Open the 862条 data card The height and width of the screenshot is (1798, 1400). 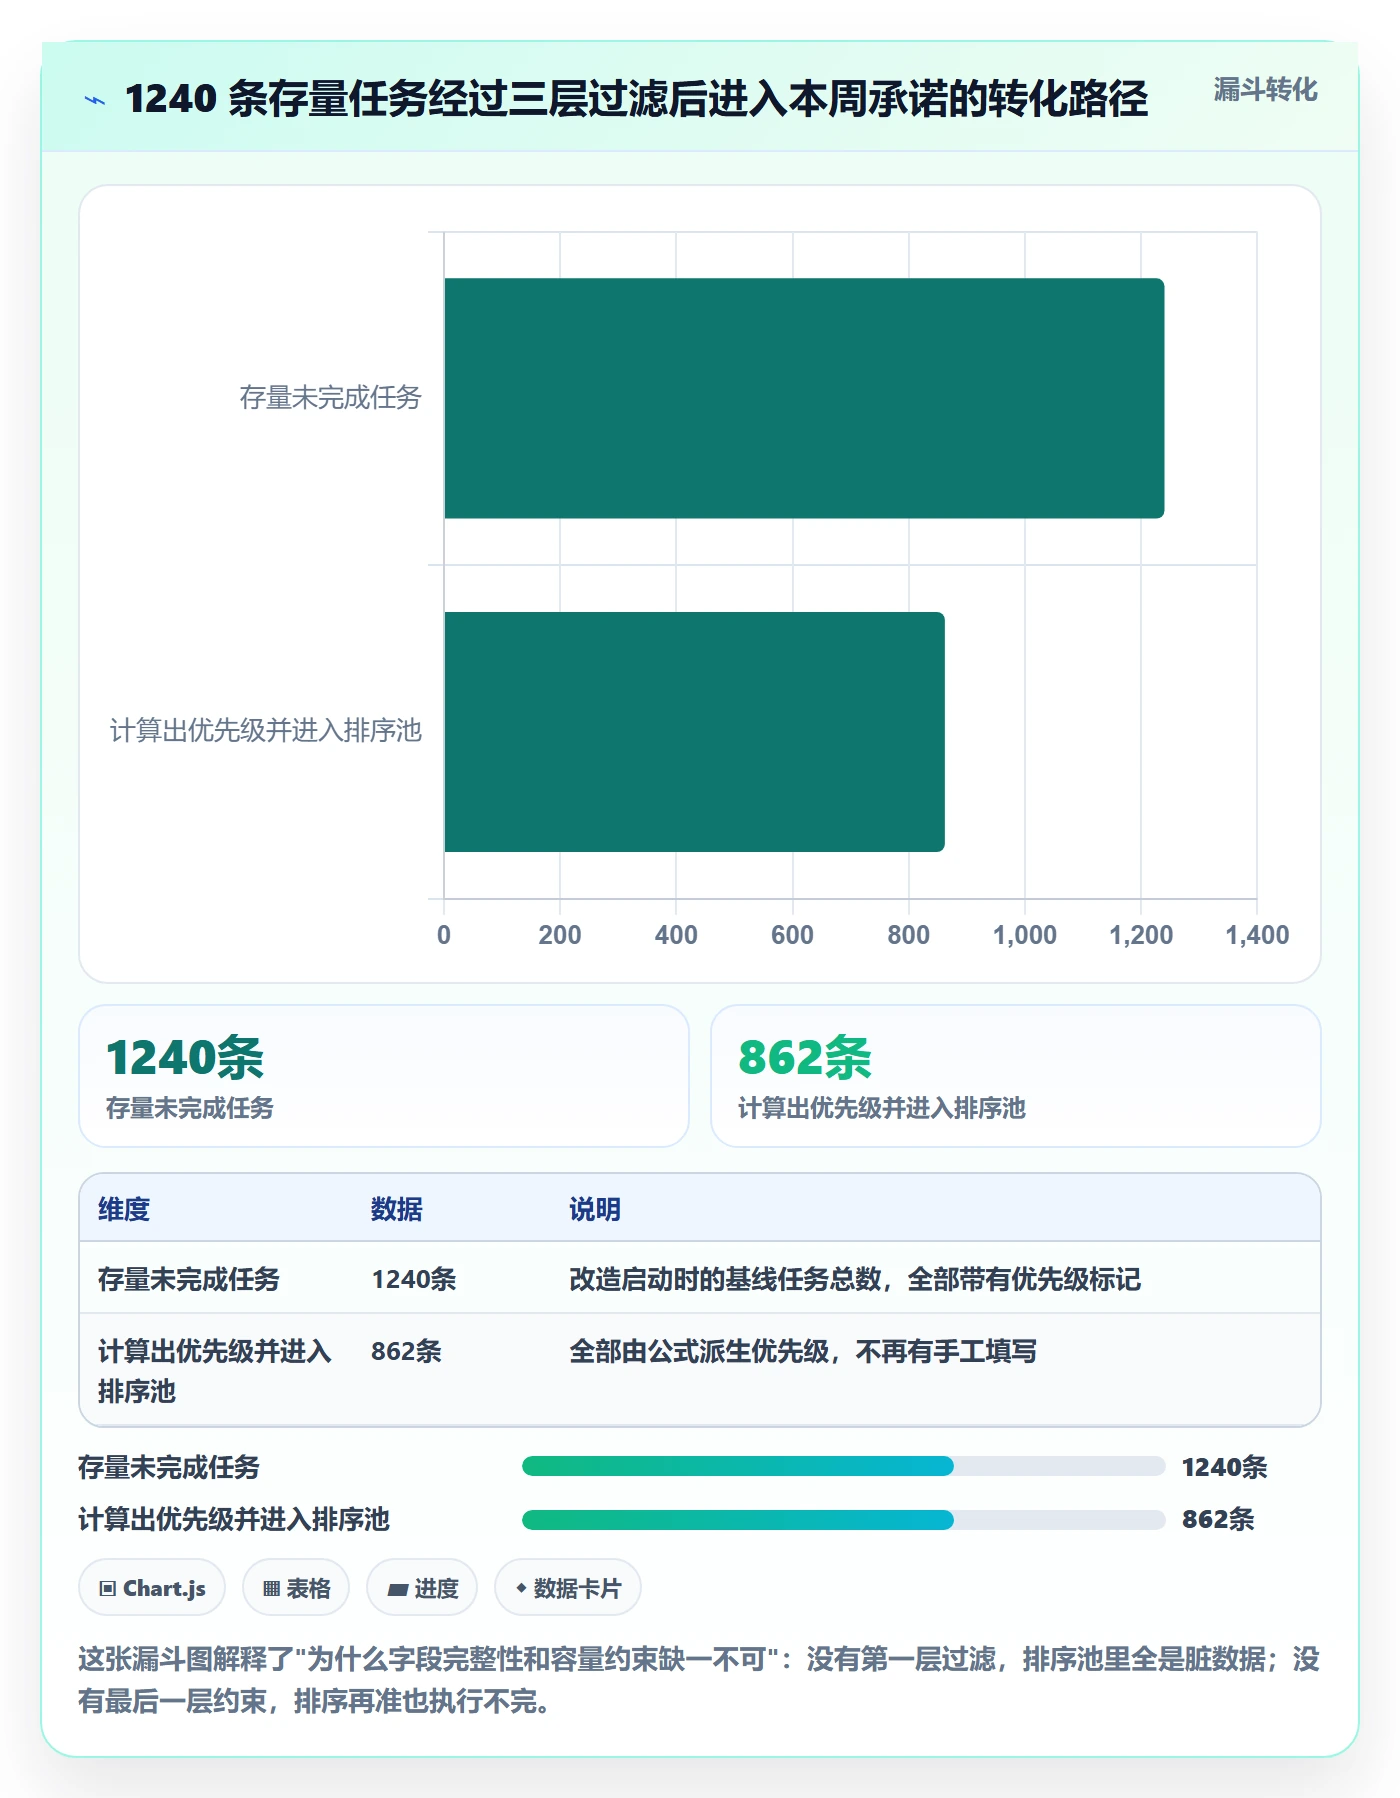(x=1016, y=1076)
